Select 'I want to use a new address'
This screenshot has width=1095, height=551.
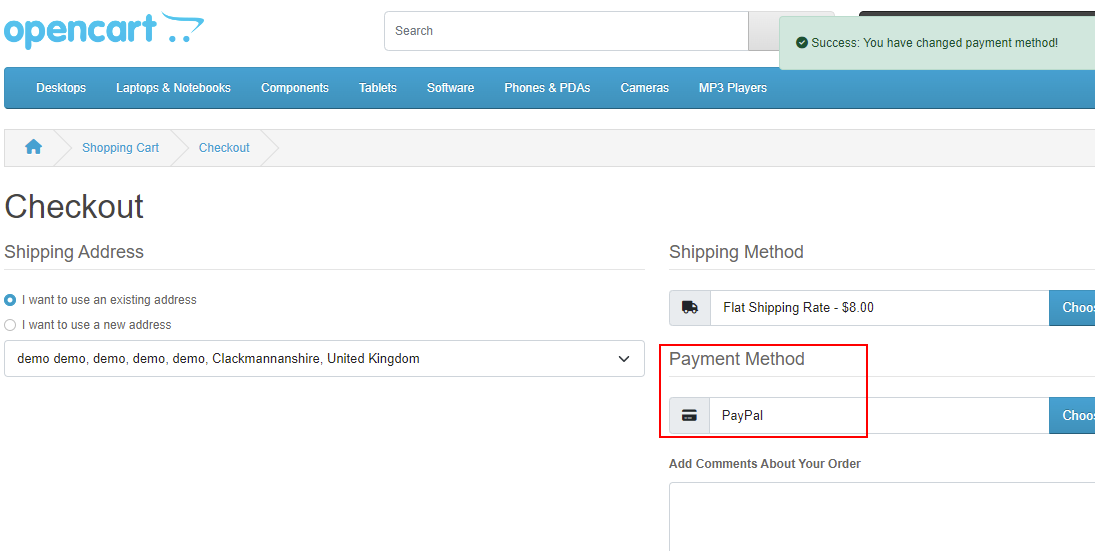pos(10,325)
